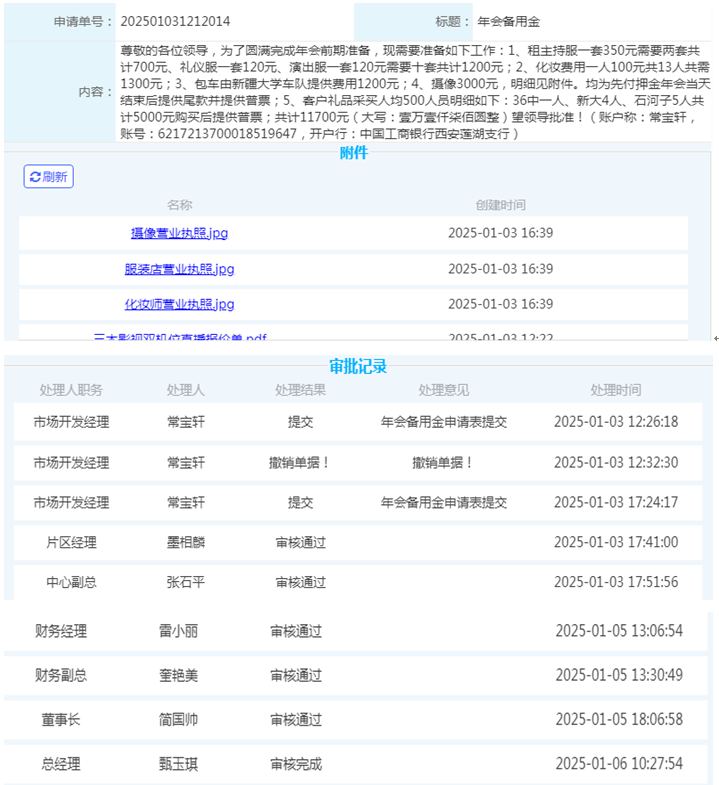Viewport: 719px width, 785px height.
Task: Click the 处理人职务 column header
Action: point(71,390)
